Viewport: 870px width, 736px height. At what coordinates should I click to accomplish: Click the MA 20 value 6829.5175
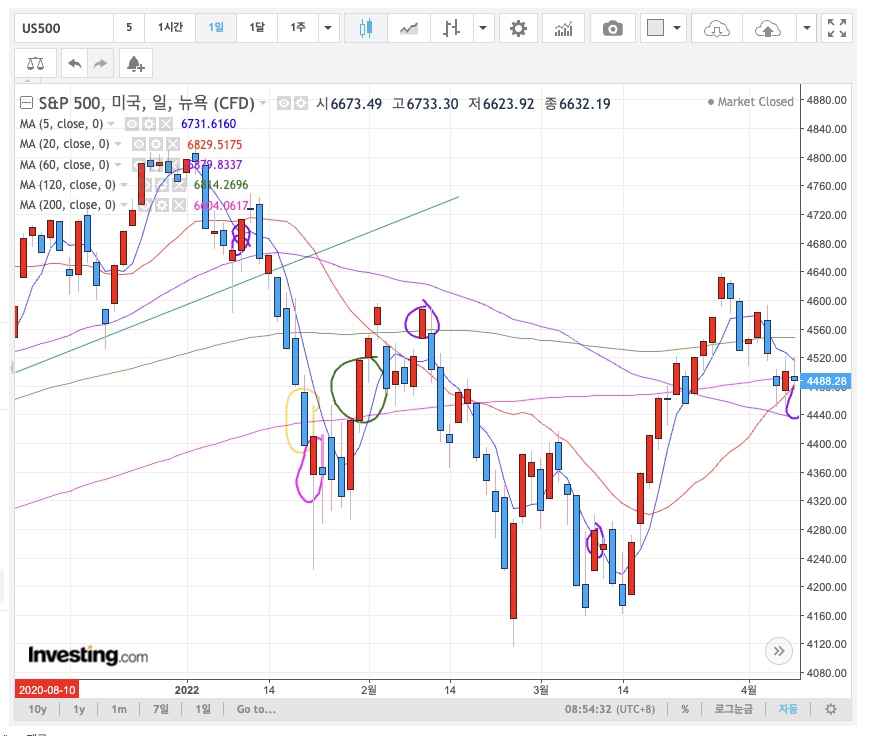click(215, 144)
